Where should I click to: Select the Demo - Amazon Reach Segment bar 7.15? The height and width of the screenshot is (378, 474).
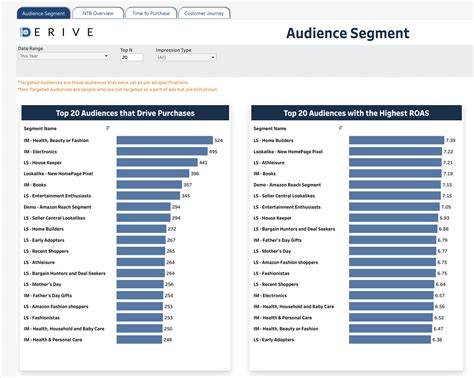coord(395,185)
